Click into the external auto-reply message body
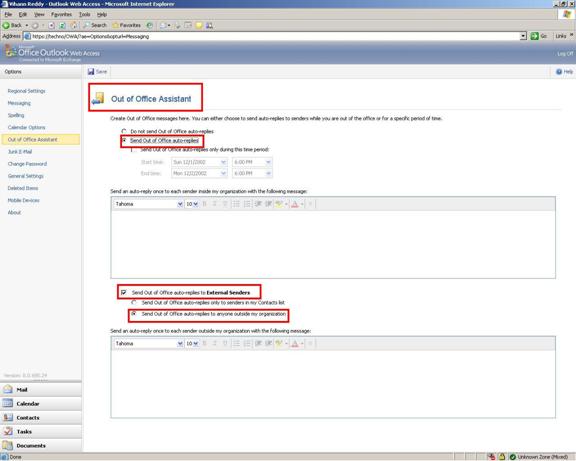 pos(333,383)
